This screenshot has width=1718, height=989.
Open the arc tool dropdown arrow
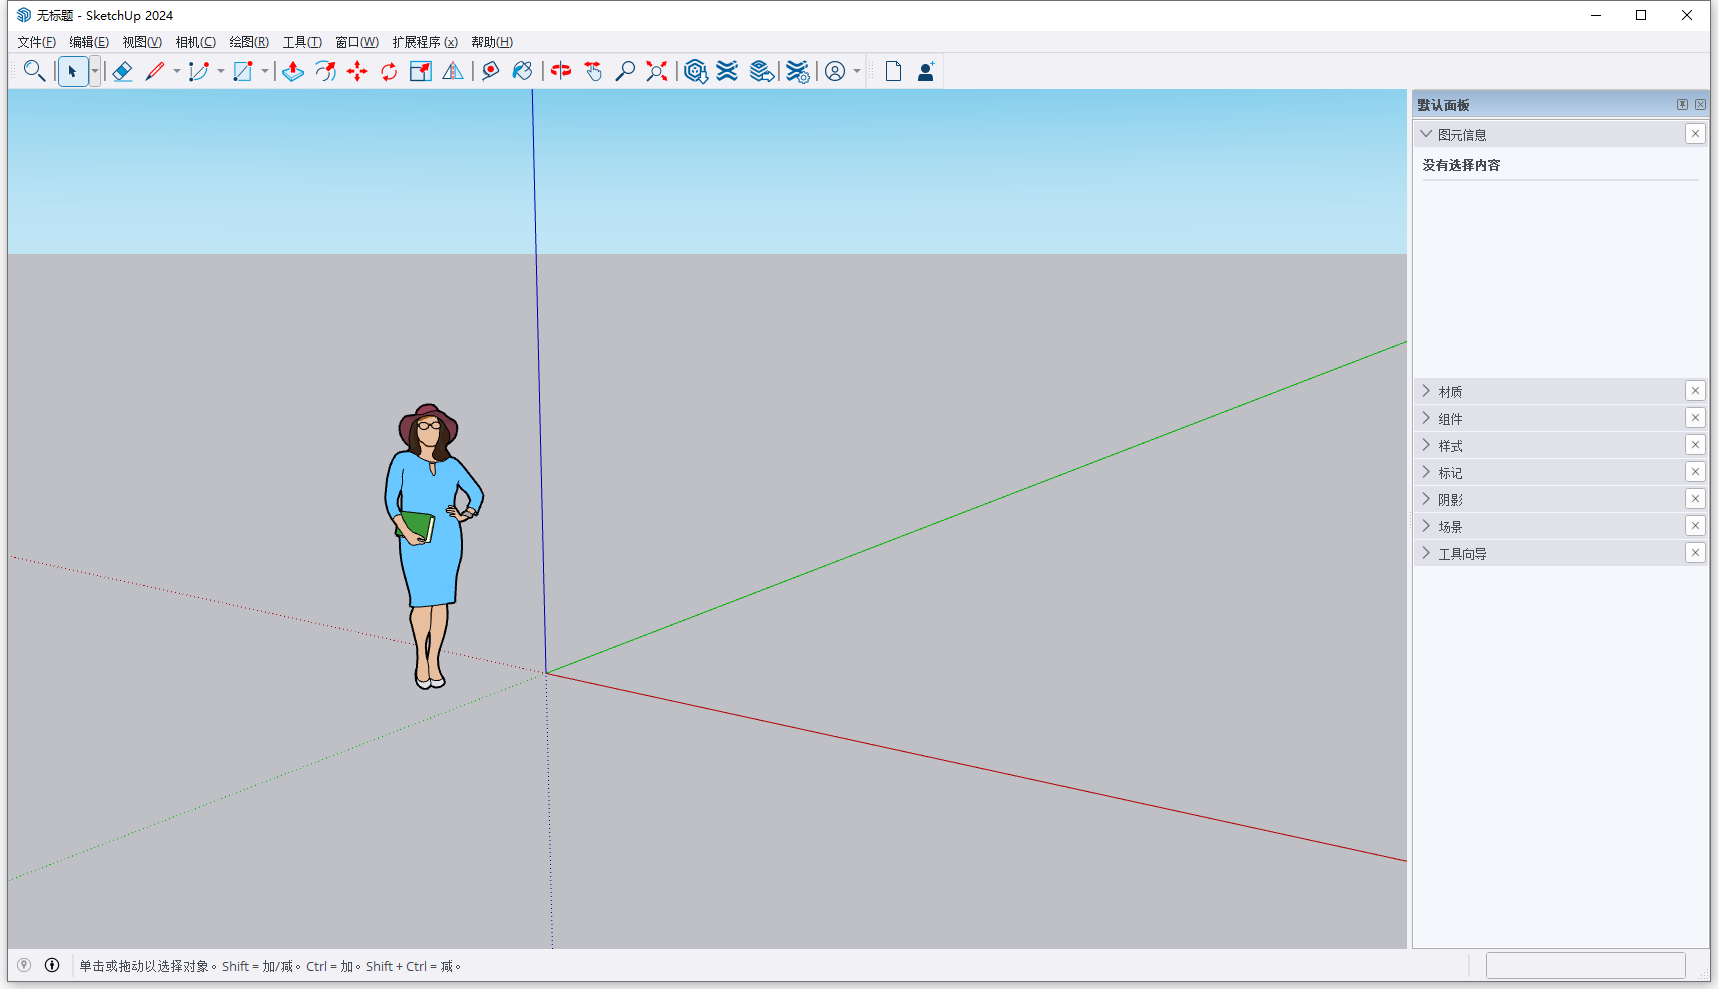(221, 71)
